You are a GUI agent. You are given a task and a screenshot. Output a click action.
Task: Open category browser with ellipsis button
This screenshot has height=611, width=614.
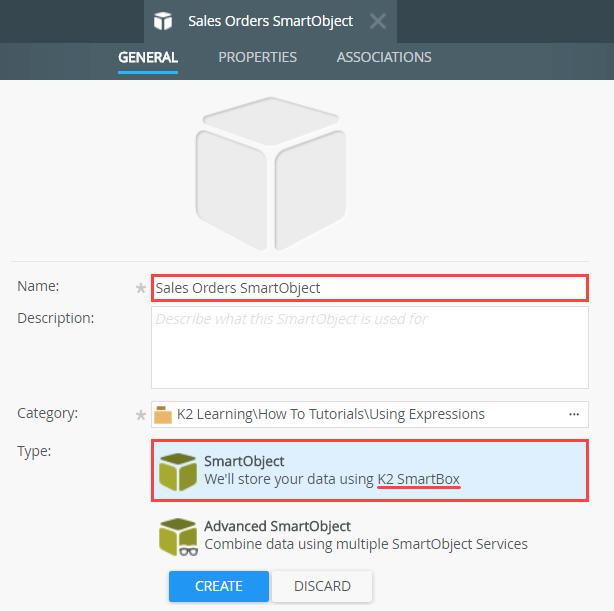click(x=574, y=414)
